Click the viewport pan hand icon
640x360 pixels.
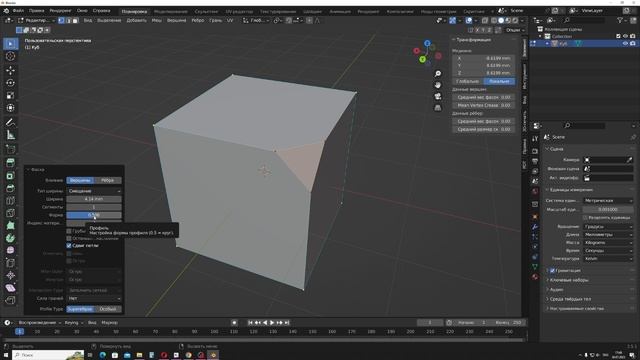(x=438, y=85)
